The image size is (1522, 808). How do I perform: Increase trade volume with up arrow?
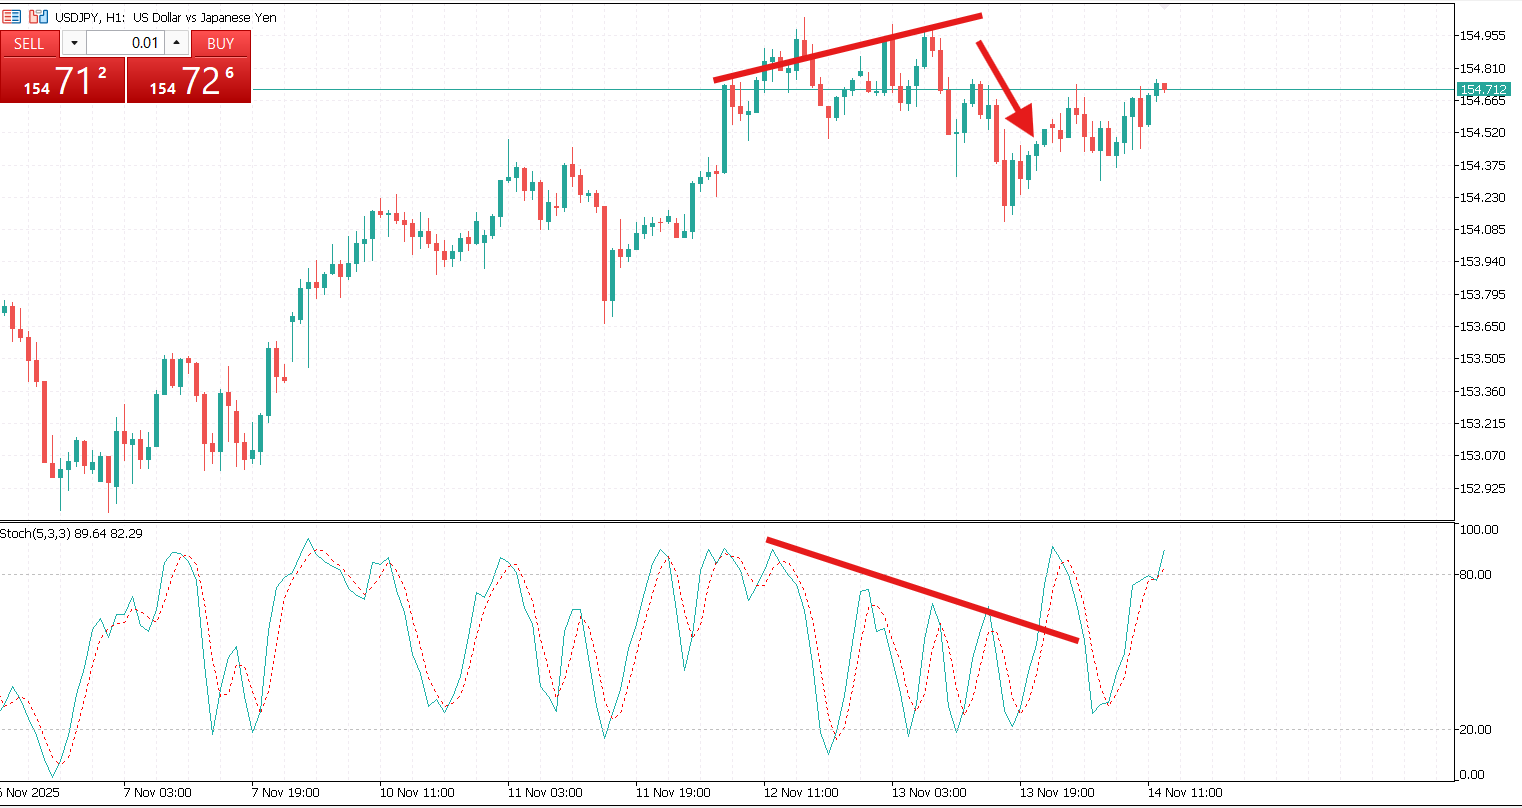point(176,43)
